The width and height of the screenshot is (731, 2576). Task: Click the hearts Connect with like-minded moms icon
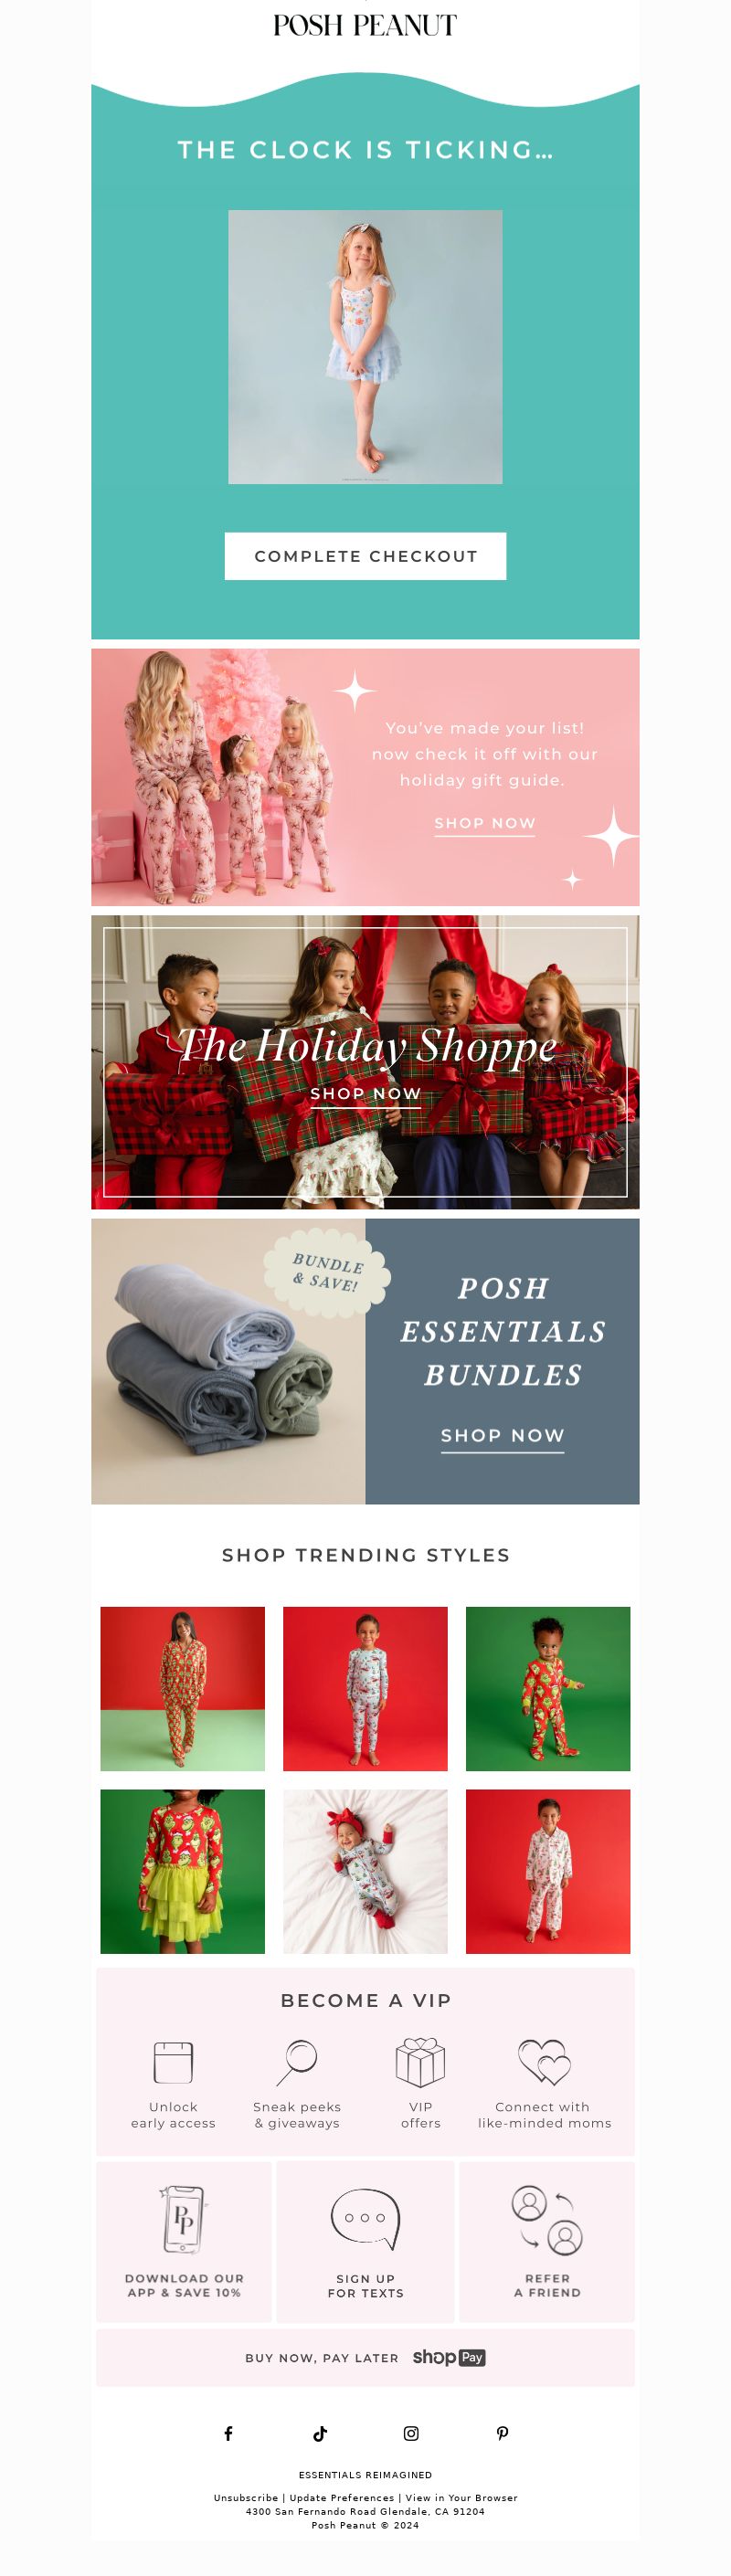point(544,2062)
